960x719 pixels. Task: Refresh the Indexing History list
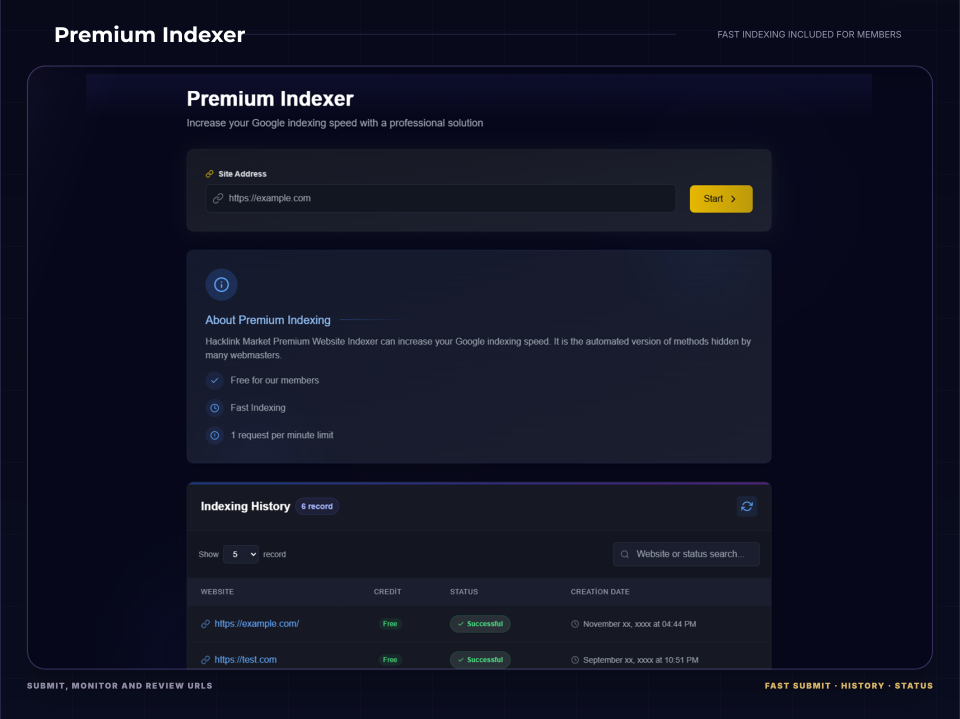[746, 506]
